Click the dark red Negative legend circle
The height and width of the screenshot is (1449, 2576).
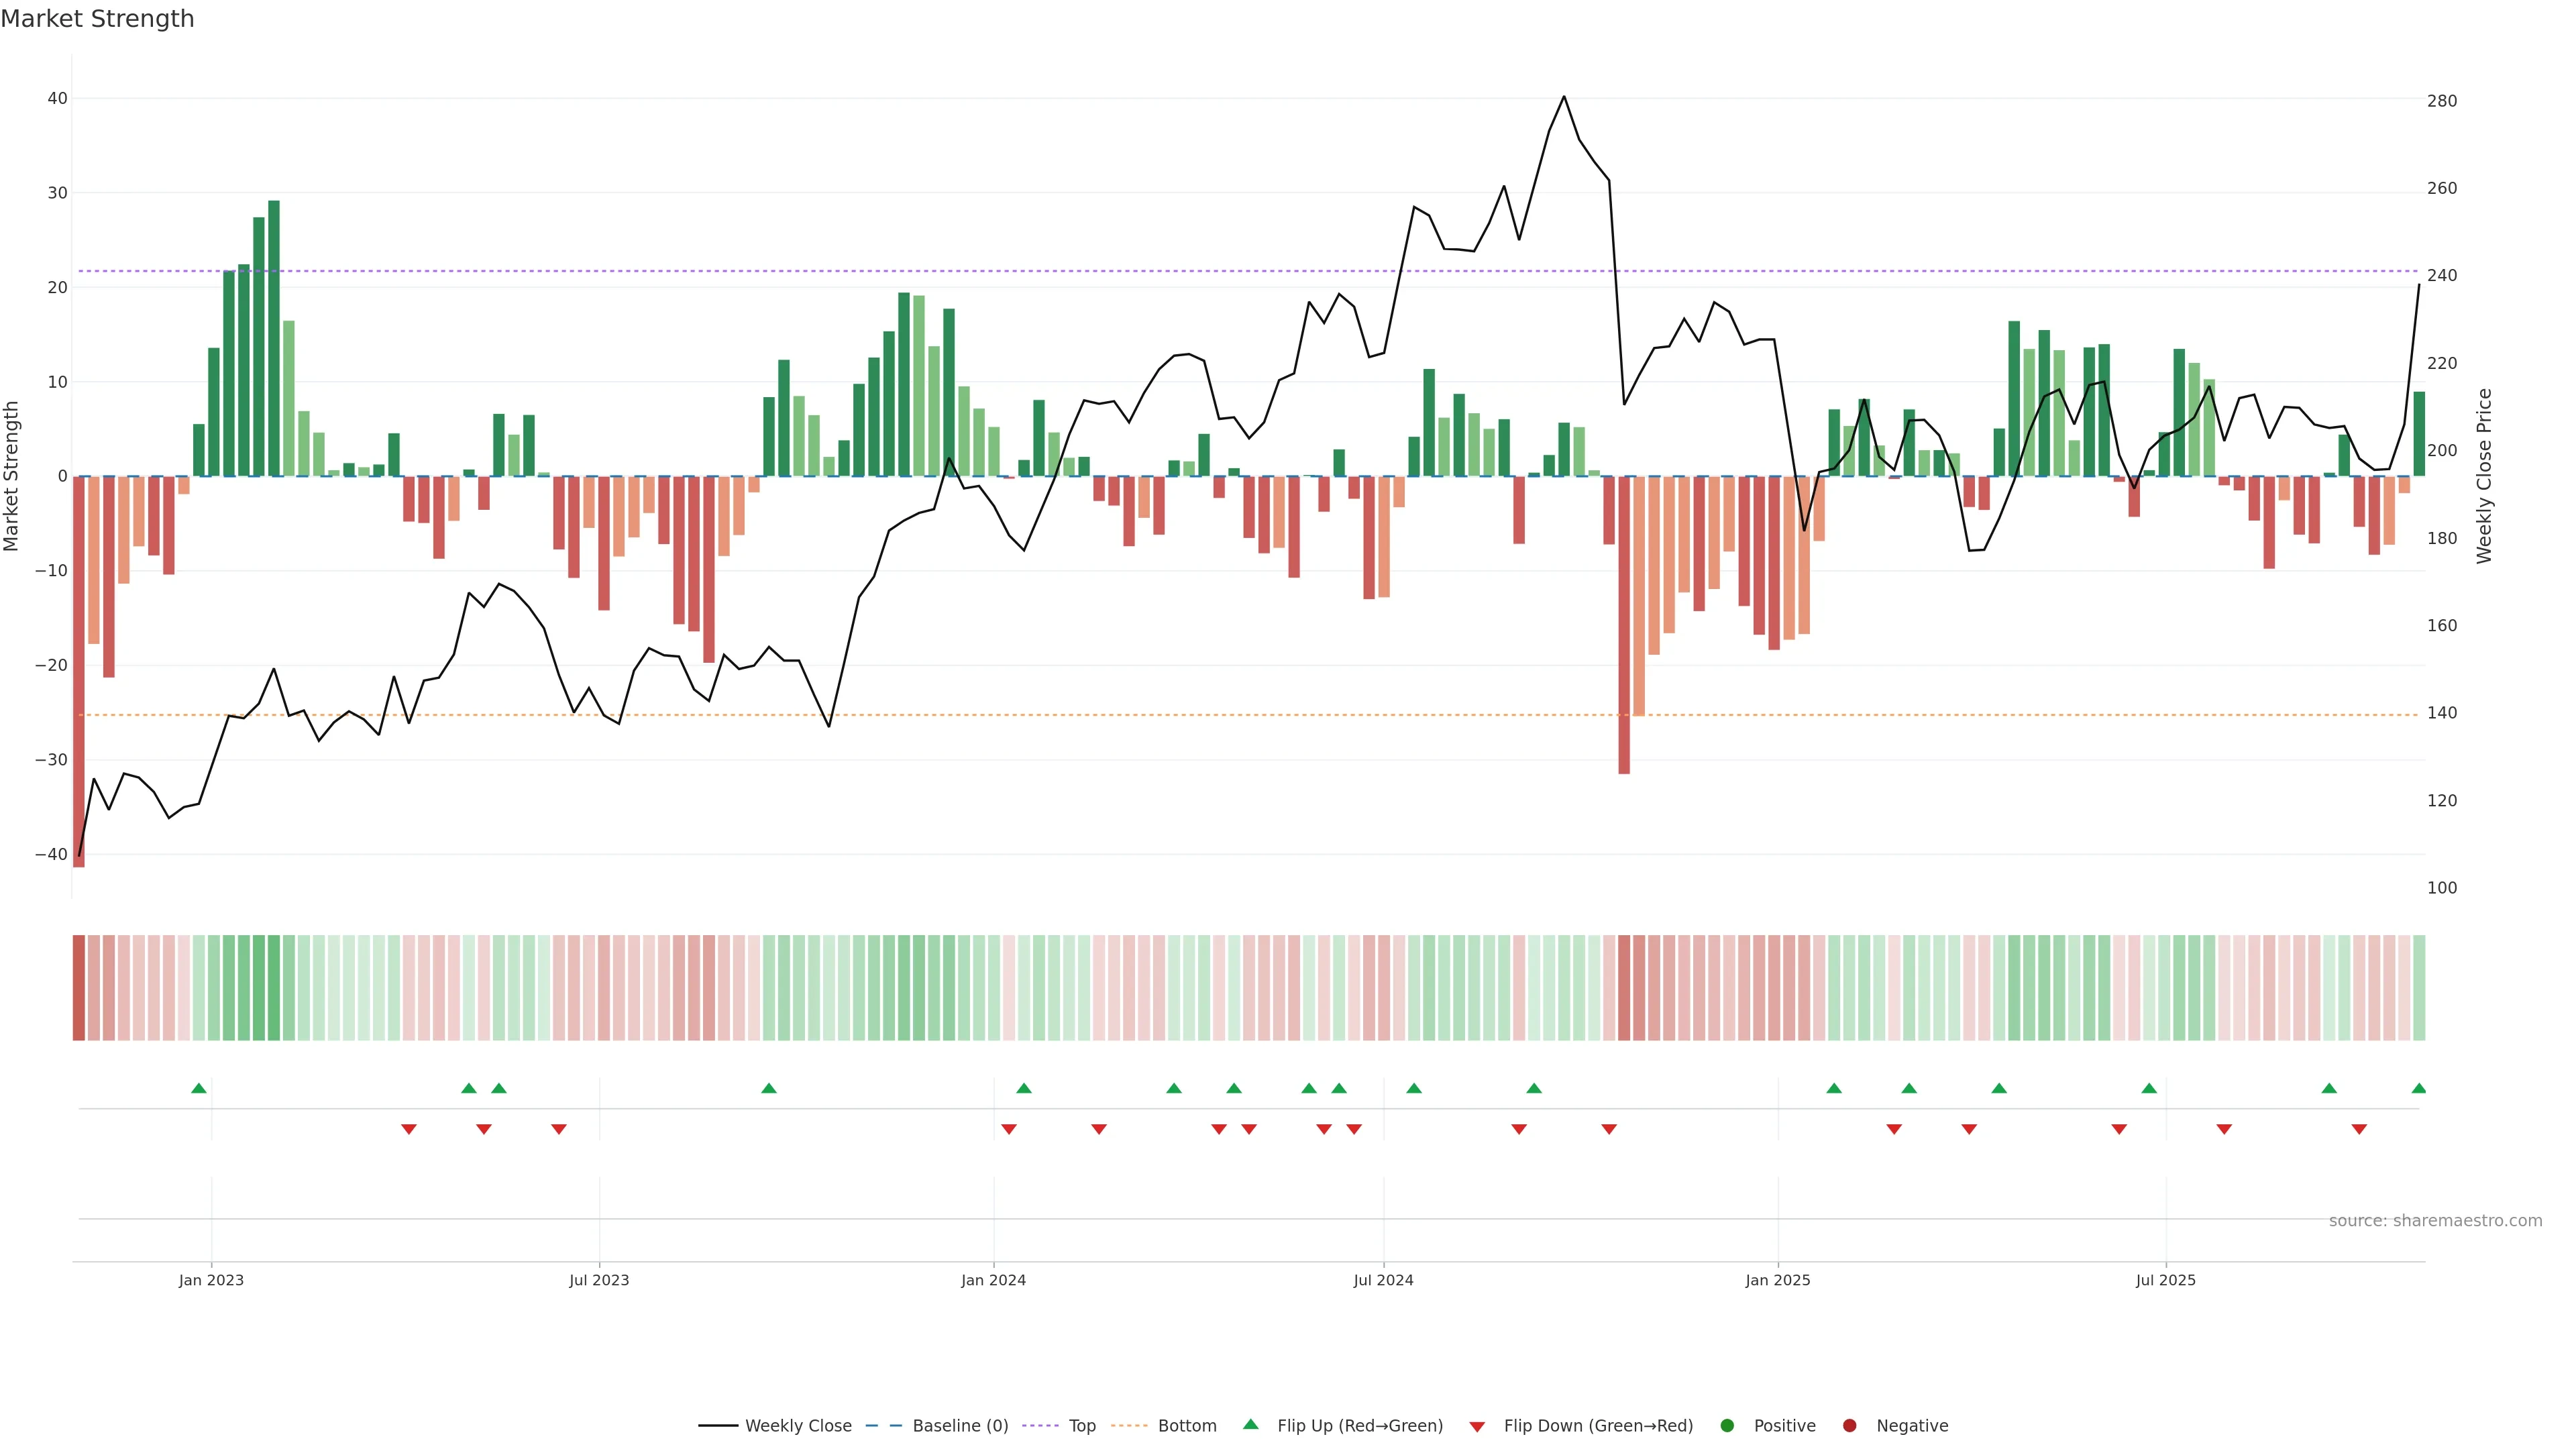pyautogui.click(x=1849, y=1426)
